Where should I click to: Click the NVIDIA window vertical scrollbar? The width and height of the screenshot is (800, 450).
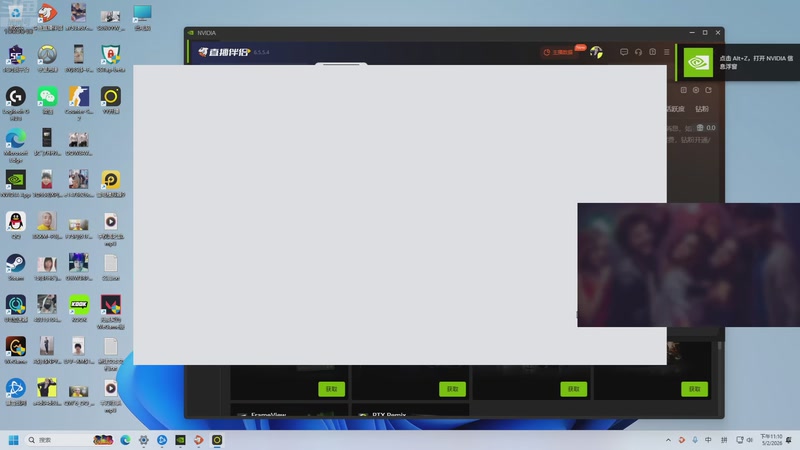click(x=720, y=346)
